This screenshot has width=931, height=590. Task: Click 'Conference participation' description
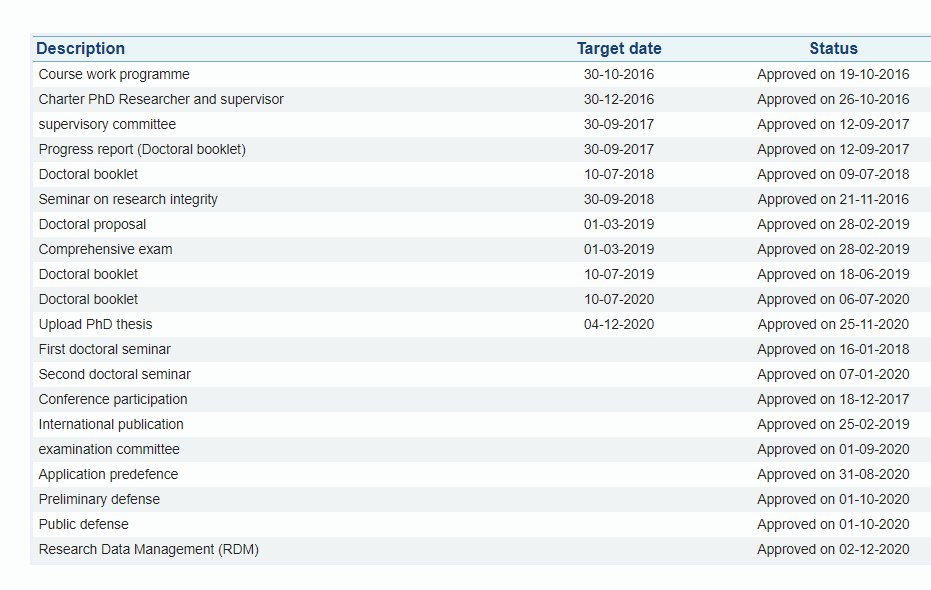pos(113,399)
